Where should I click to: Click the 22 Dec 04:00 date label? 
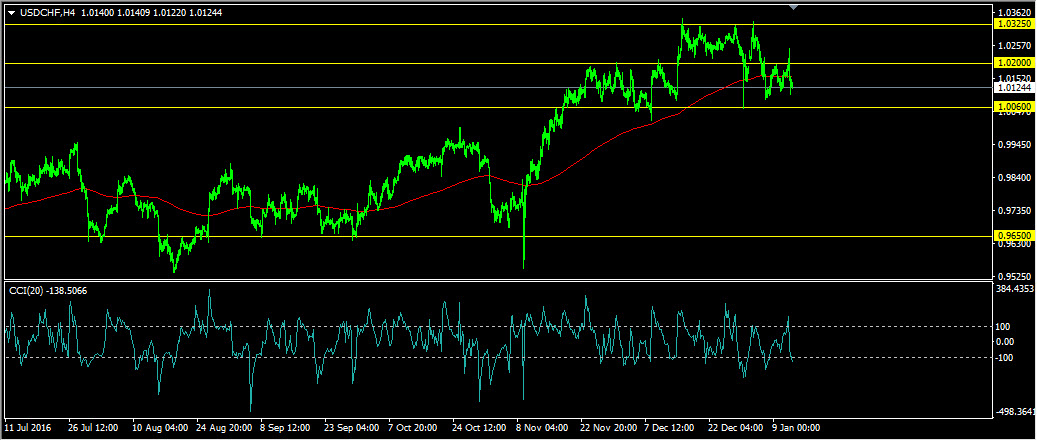(734, 428)
